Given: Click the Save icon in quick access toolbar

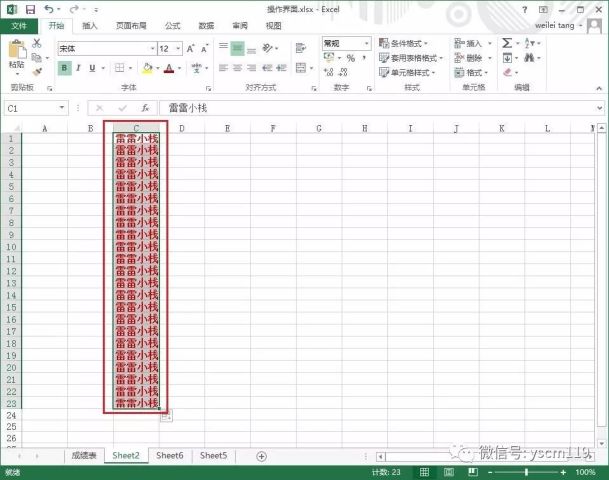Looking at the screenshot, I should click(30, 9).
